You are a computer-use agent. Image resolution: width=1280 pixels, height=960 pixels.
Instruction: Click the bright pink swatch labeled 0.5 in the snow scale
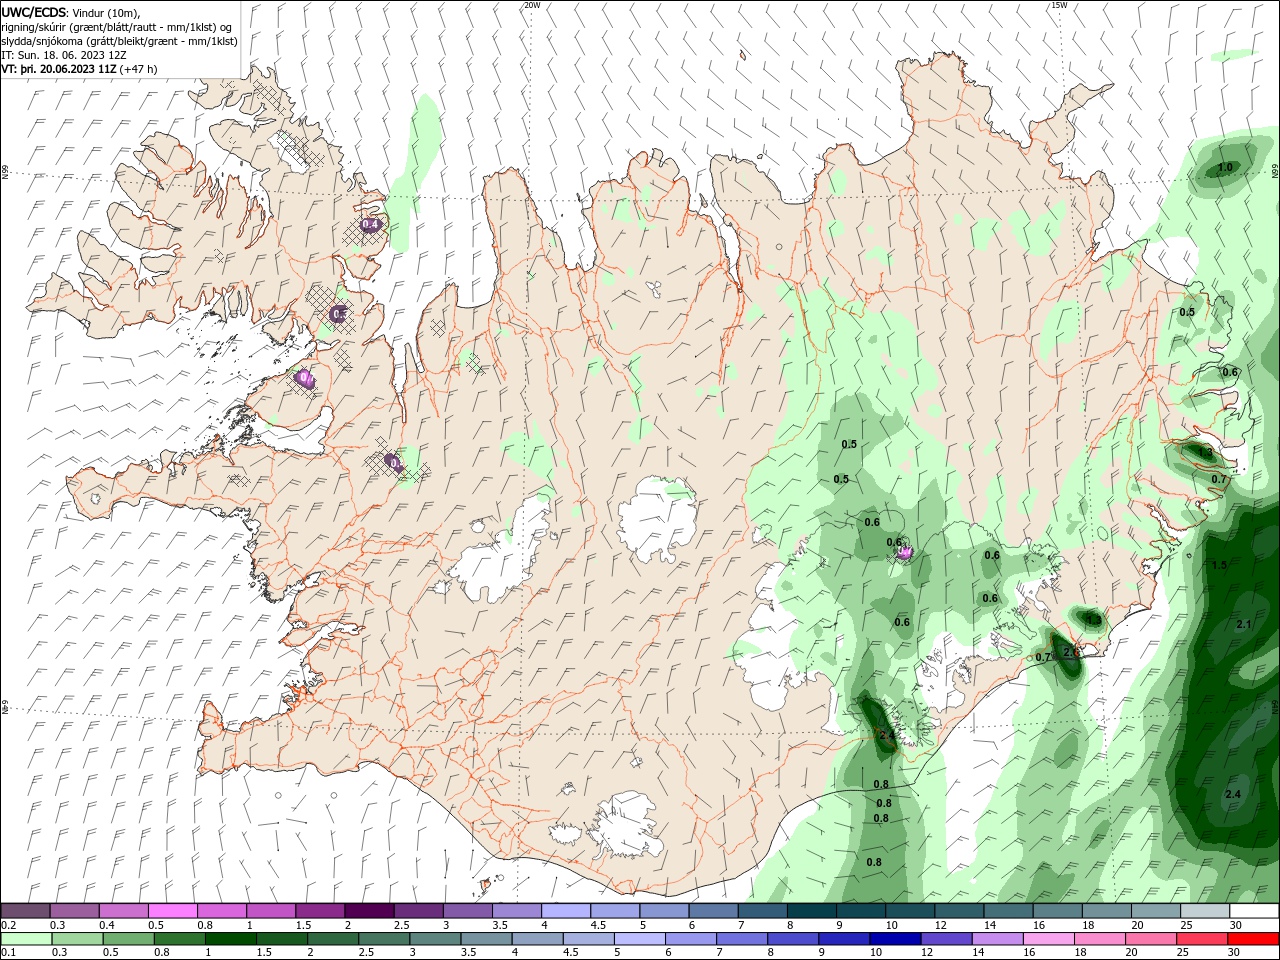172,911
